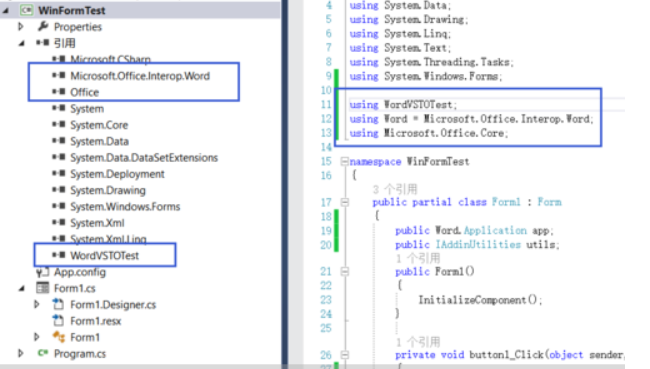Expand the Form1 class node
650x369 pixels.
click(37, 337)
